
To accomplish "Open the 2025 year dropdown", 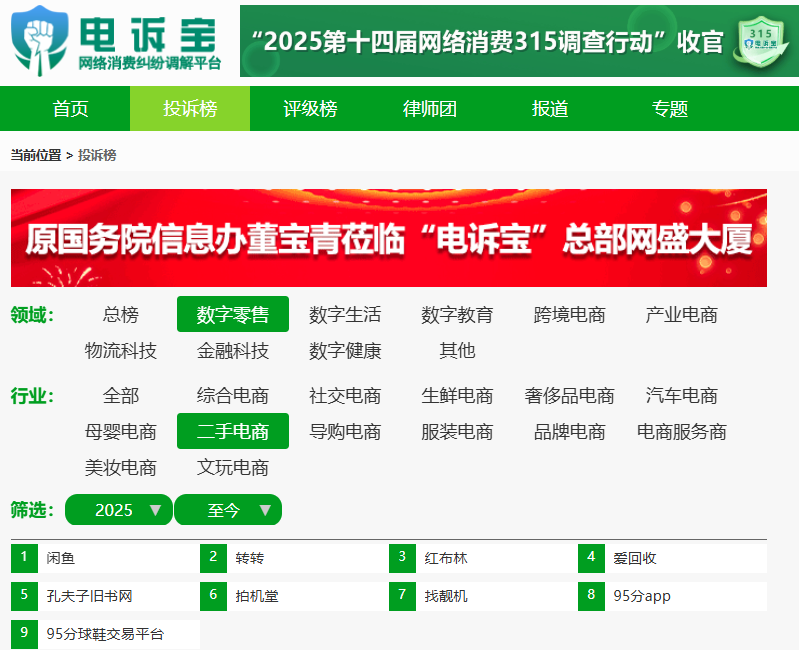I will (x=119, y=509).
